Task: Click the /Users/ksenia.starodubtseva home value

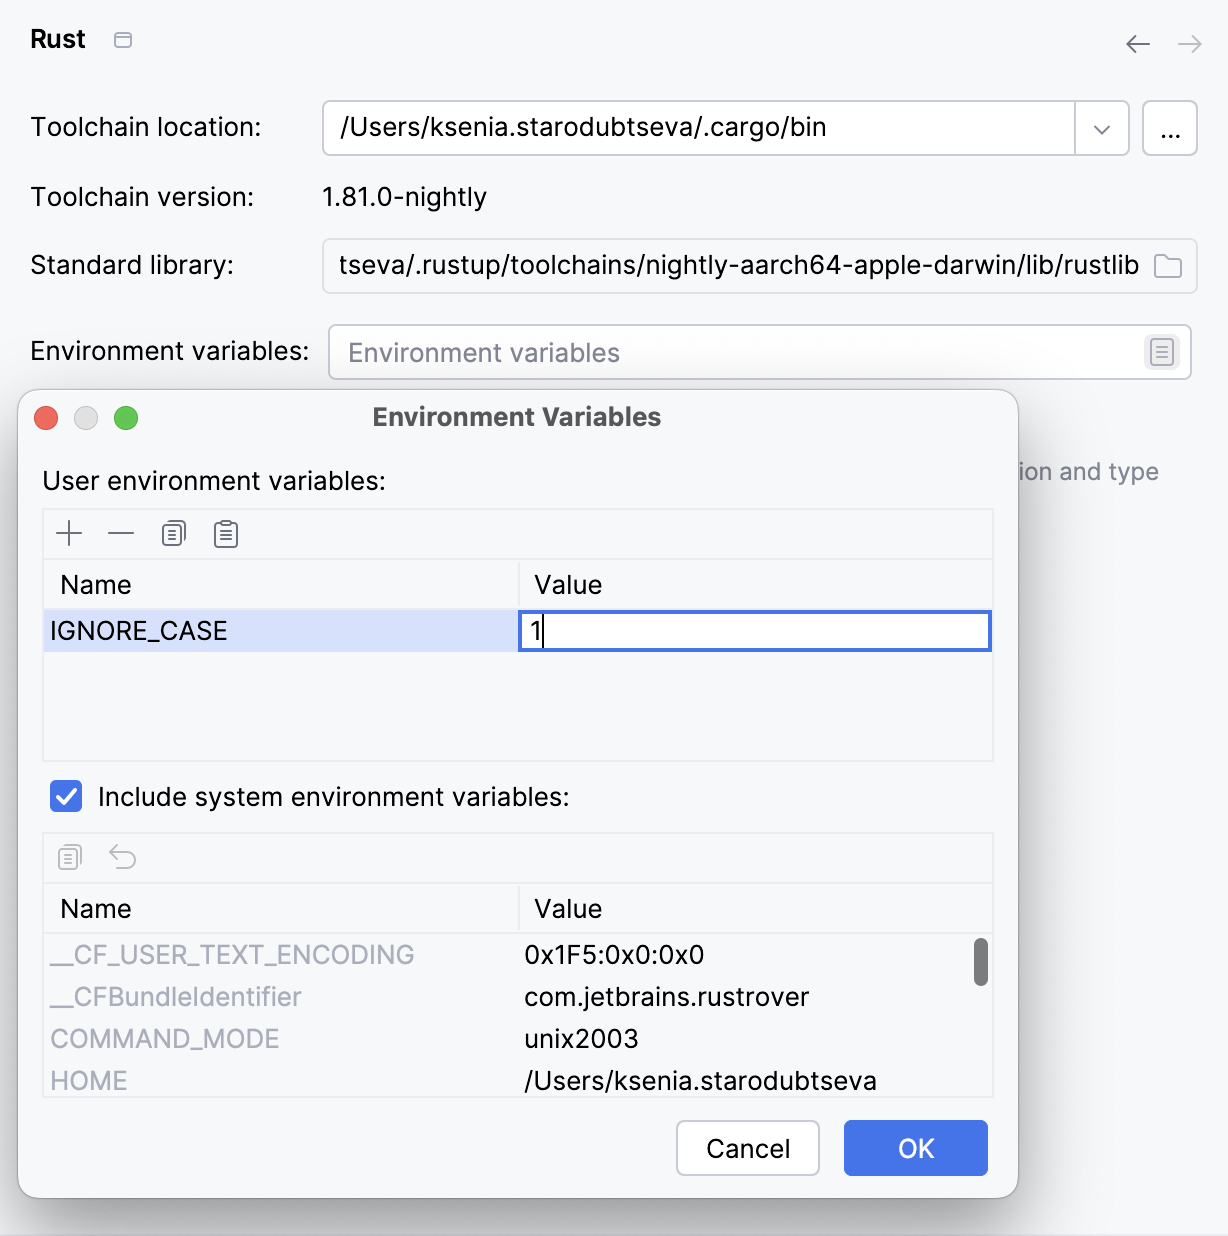Action: [700, 1081]
